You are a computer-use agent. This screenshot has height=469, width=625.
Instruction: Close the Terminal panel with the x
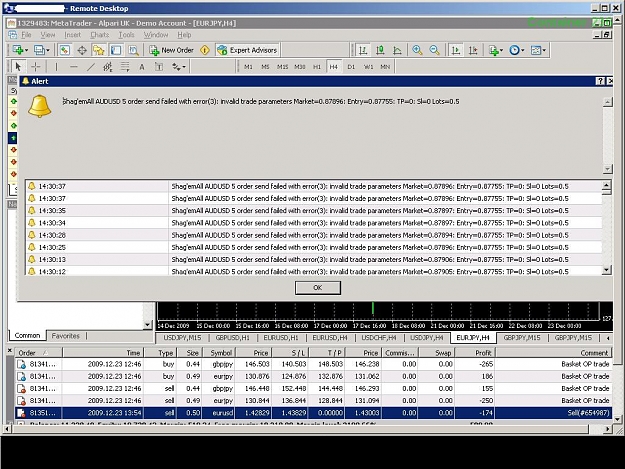click(x=10, y=351)
